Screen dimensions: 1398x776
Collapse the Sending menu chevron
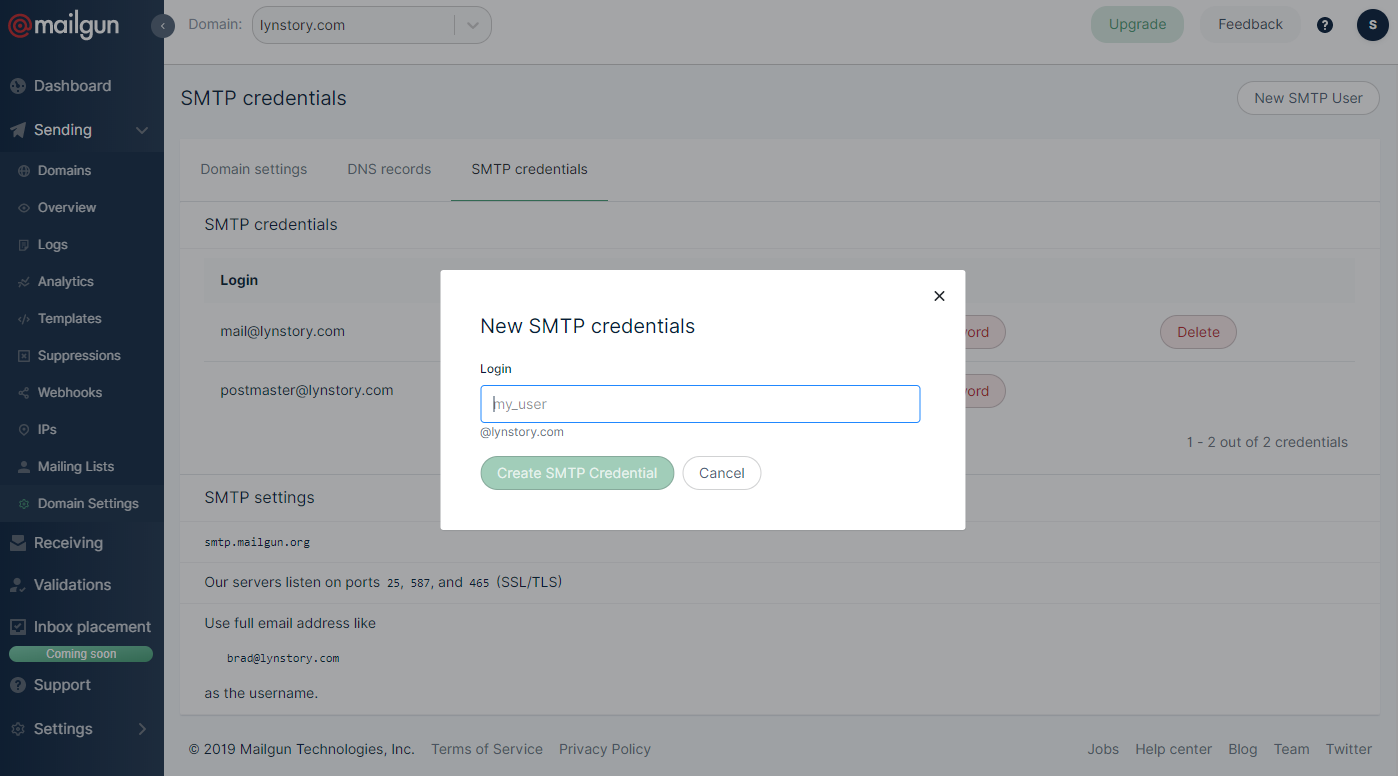tap(142, 130)
